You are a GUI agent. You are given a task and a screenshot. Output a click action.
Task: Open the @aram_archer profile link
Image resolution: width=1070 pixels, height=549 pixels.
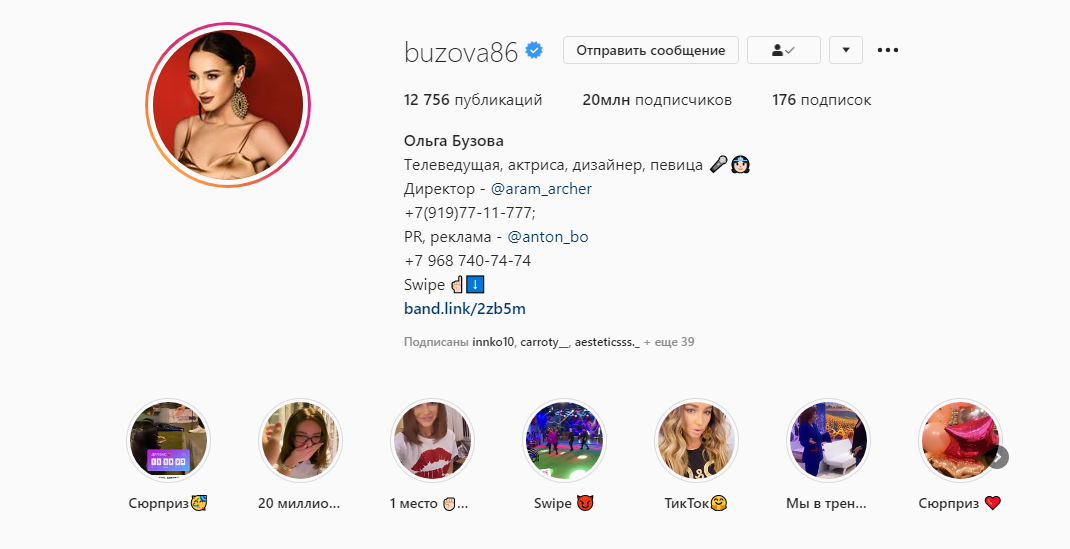tap(541, 189)
